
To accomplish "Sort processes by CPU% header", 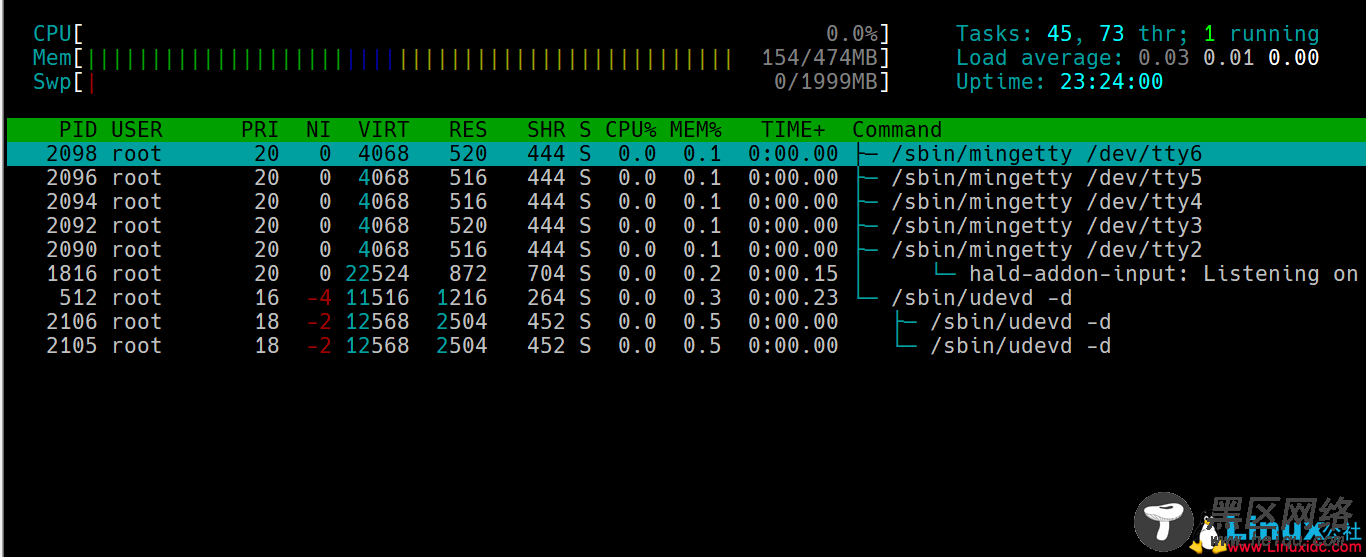I will click(631, 130).
